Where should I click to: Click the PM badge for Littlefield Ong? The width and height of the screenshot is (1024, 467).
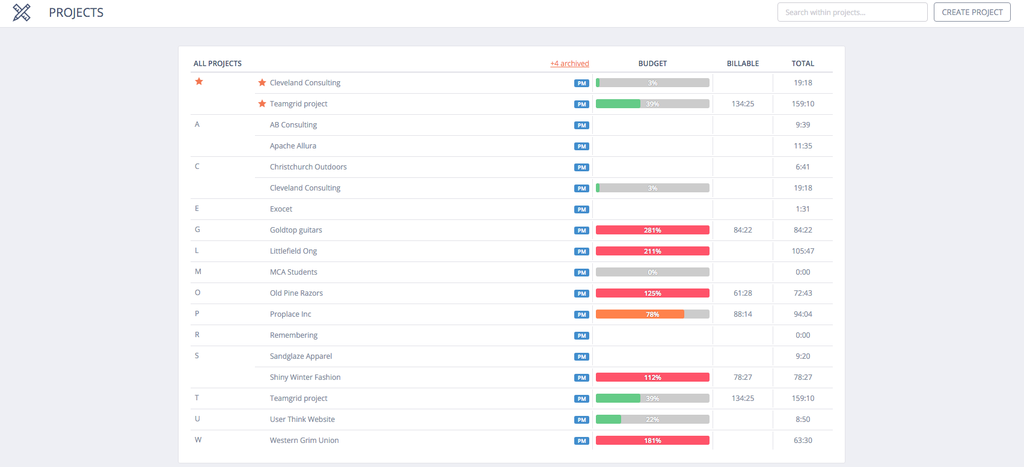[x=581, y=251]
